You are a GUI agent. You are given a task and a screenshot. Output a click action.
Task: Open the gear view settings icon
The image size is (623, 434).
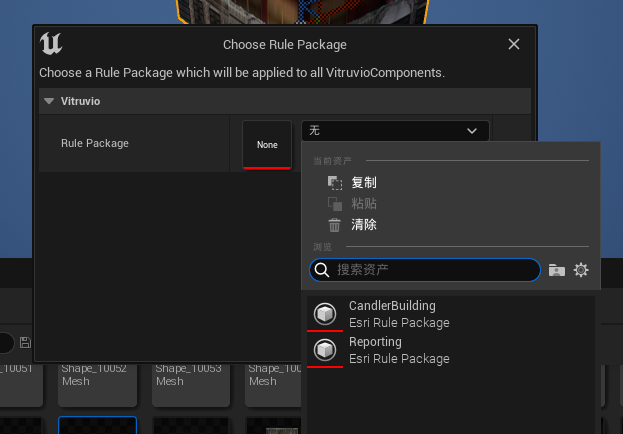coord(581,270)
